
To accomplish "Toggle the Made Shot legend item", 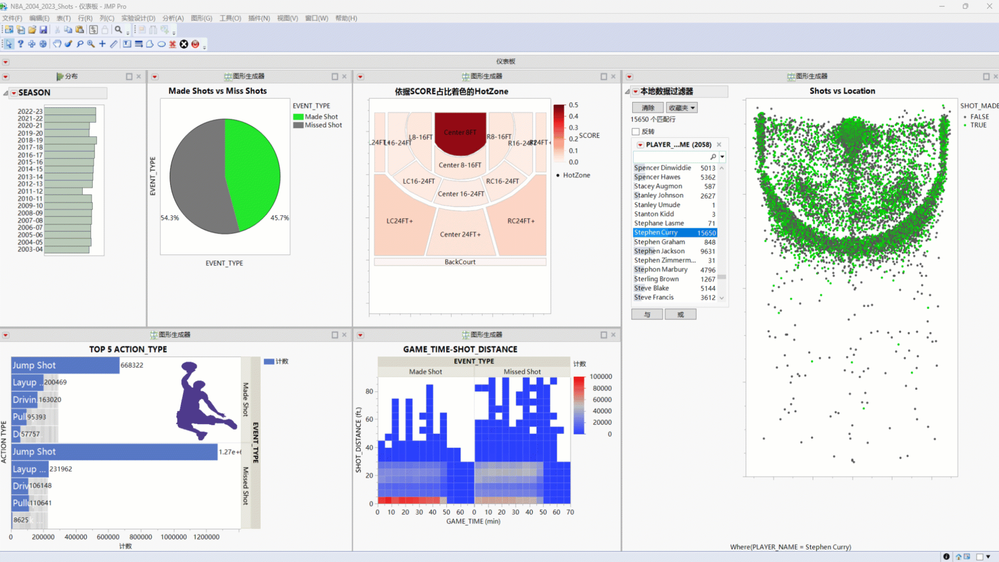I will 315,117.
